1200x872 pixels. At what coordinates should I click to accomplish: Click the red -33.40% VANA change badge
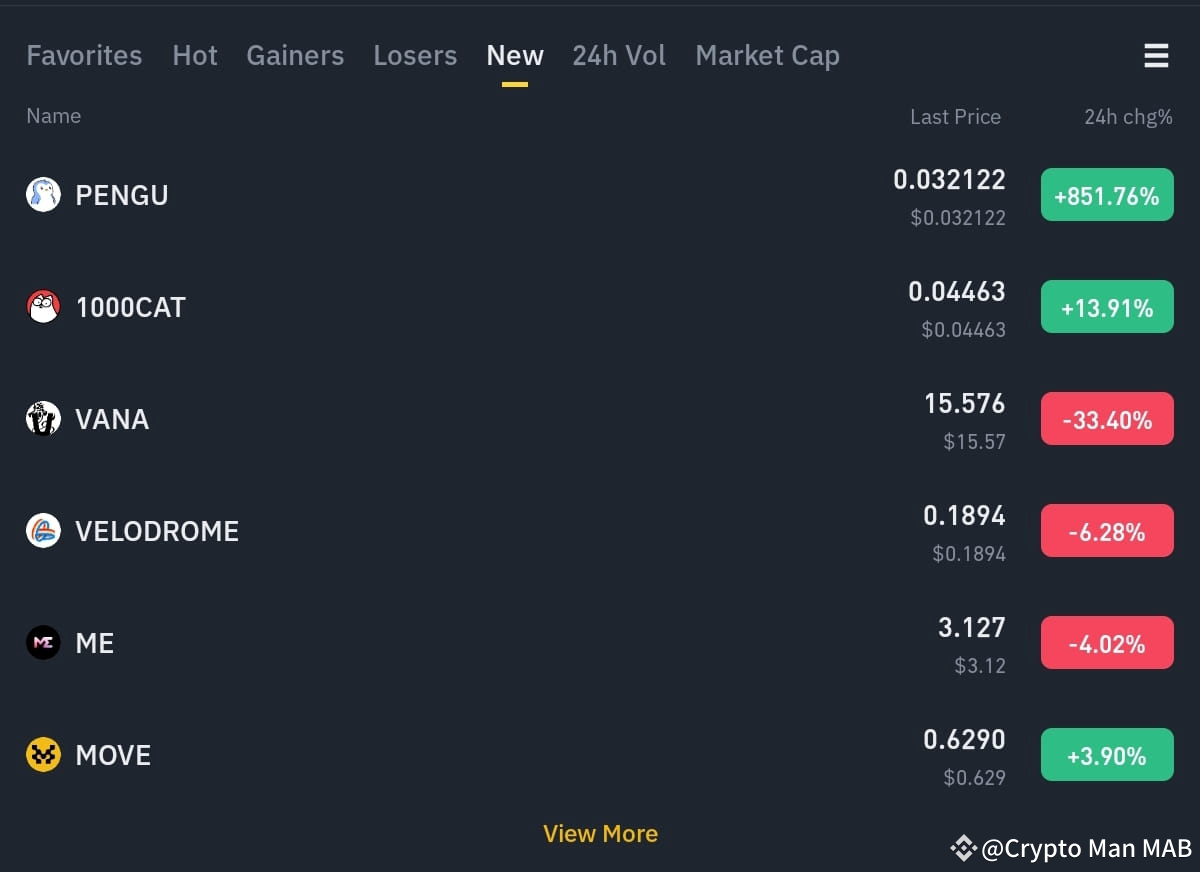click(x=1107, y=419)
